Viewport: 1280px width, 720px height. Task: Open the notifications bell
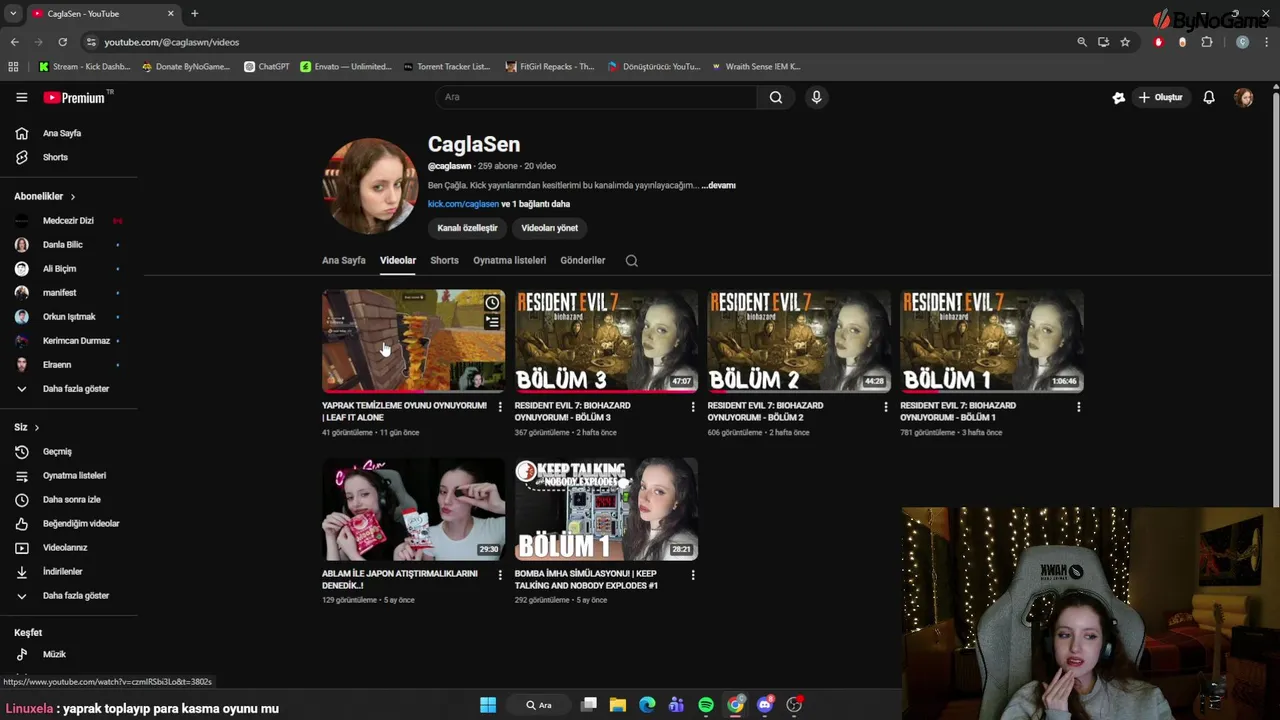click(x=1209, y=97)
